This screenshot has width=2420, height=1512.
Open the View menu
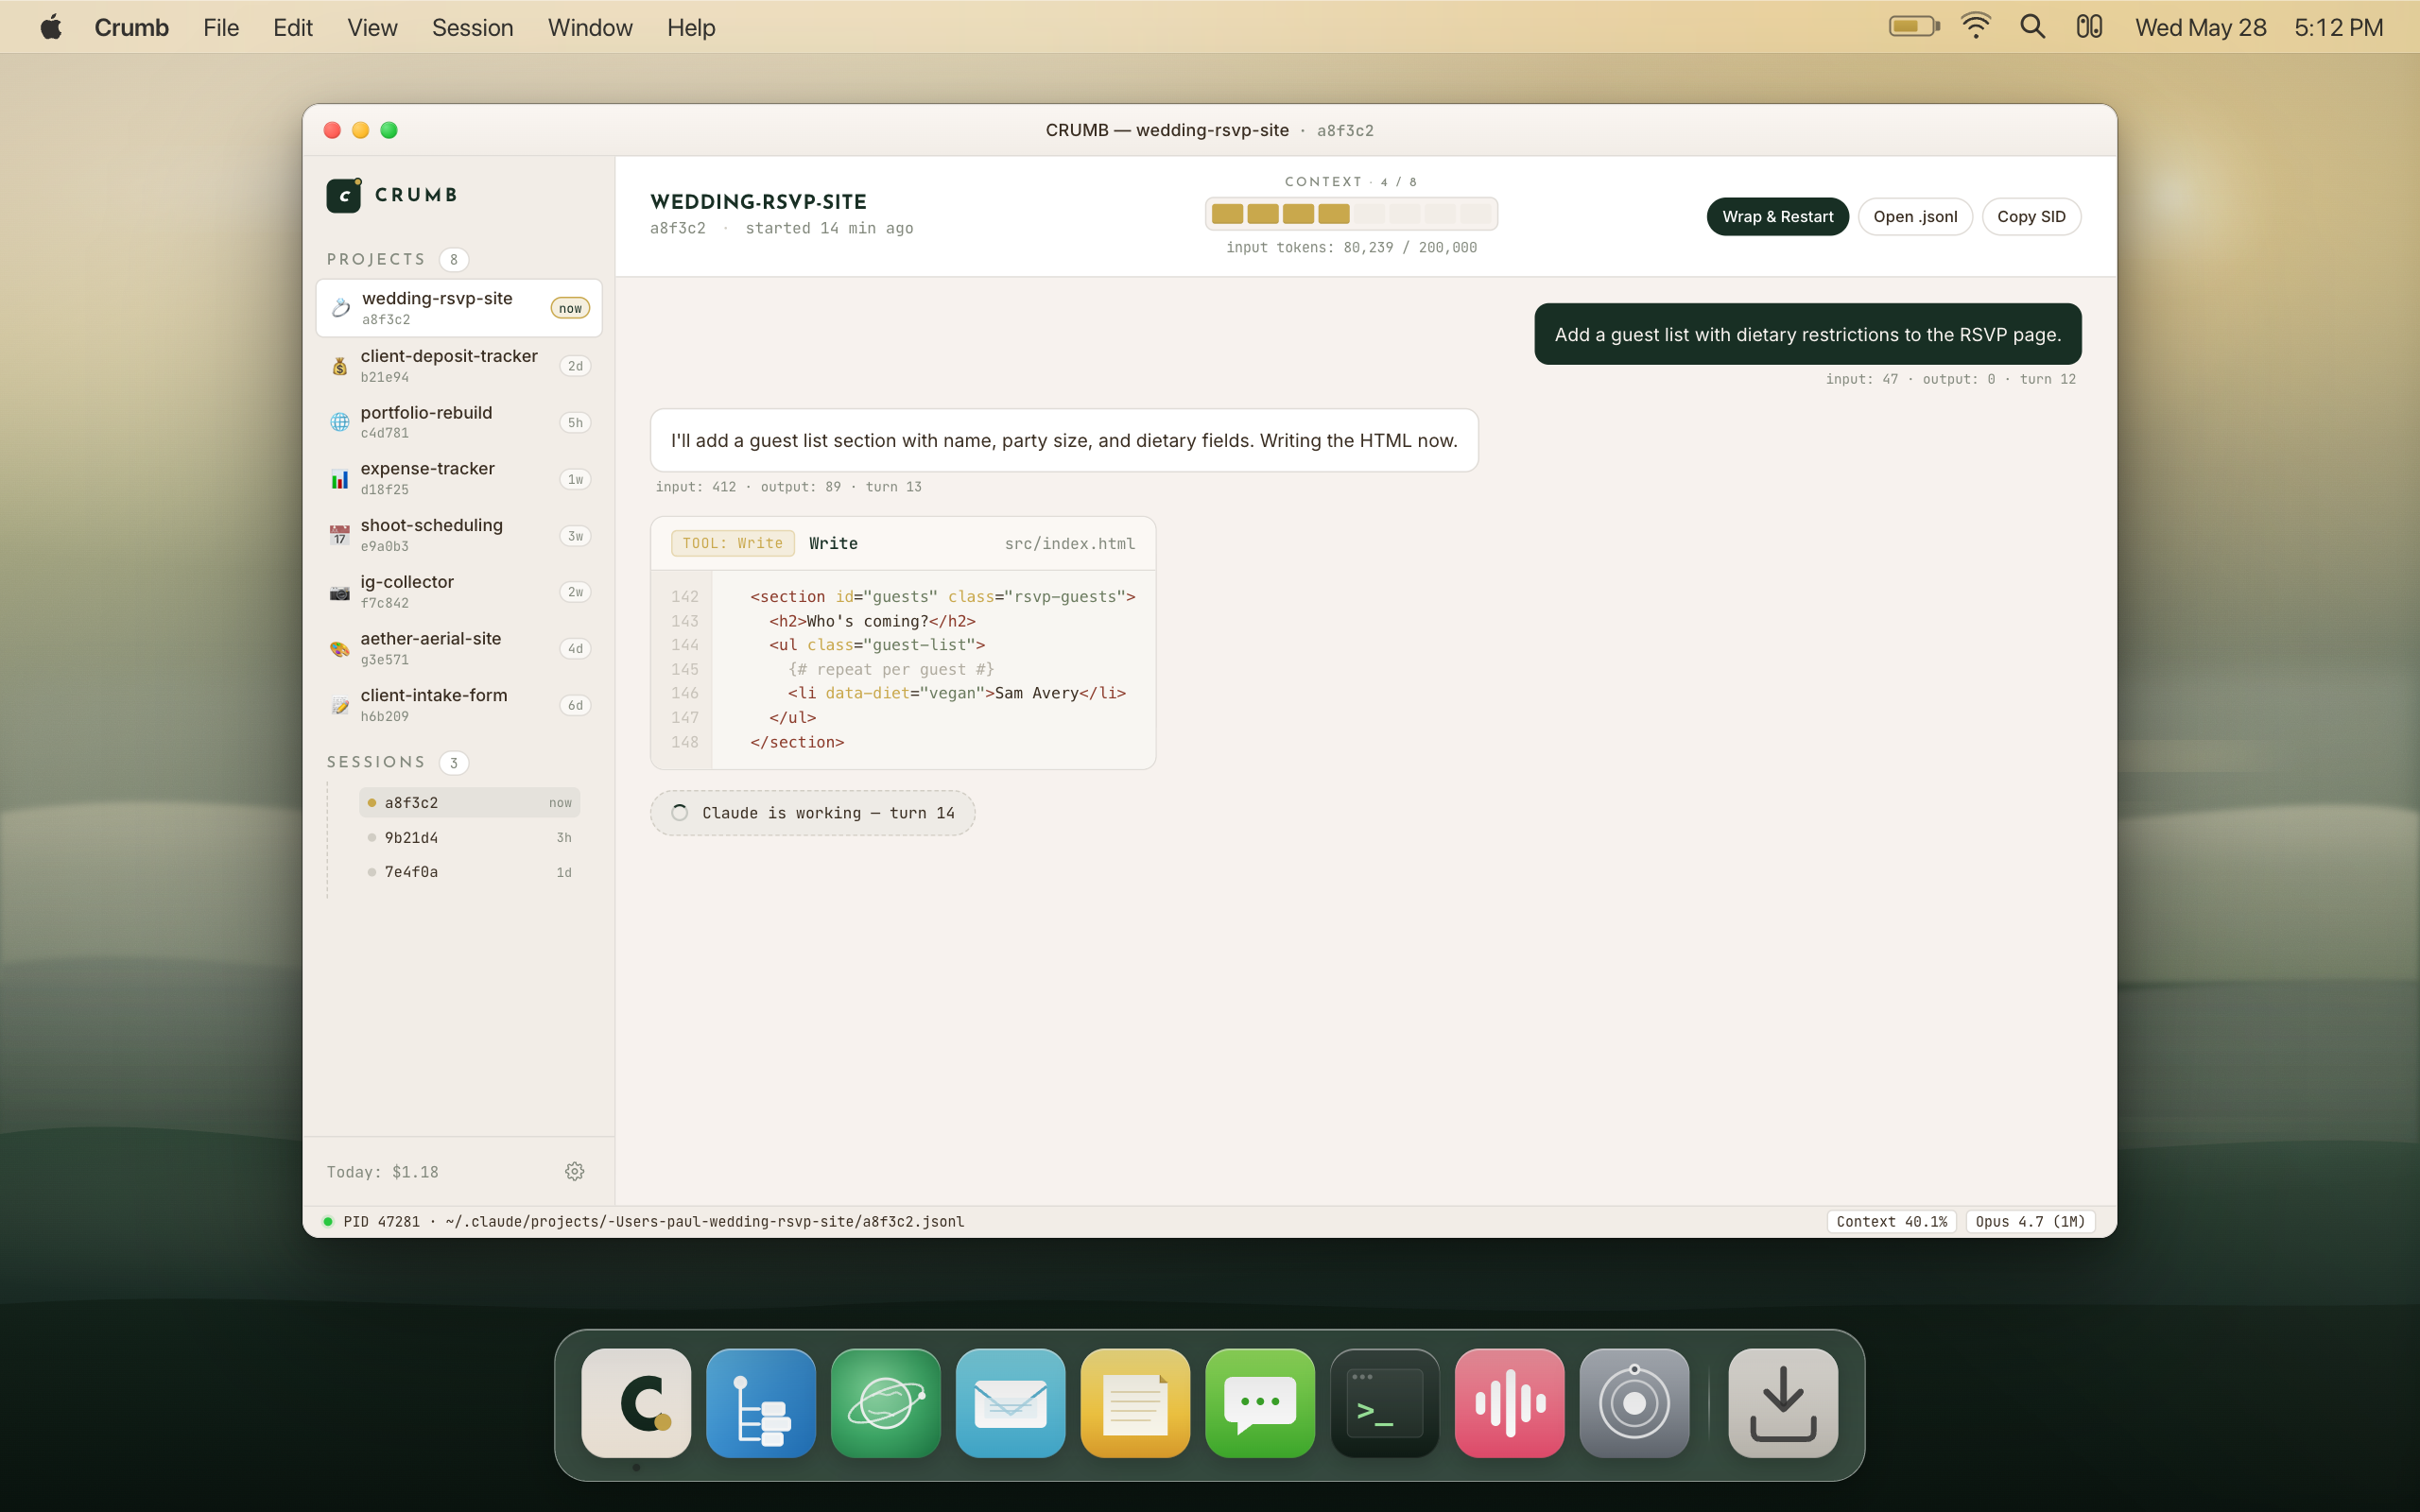pyautogui.click(x=372, y=27)
